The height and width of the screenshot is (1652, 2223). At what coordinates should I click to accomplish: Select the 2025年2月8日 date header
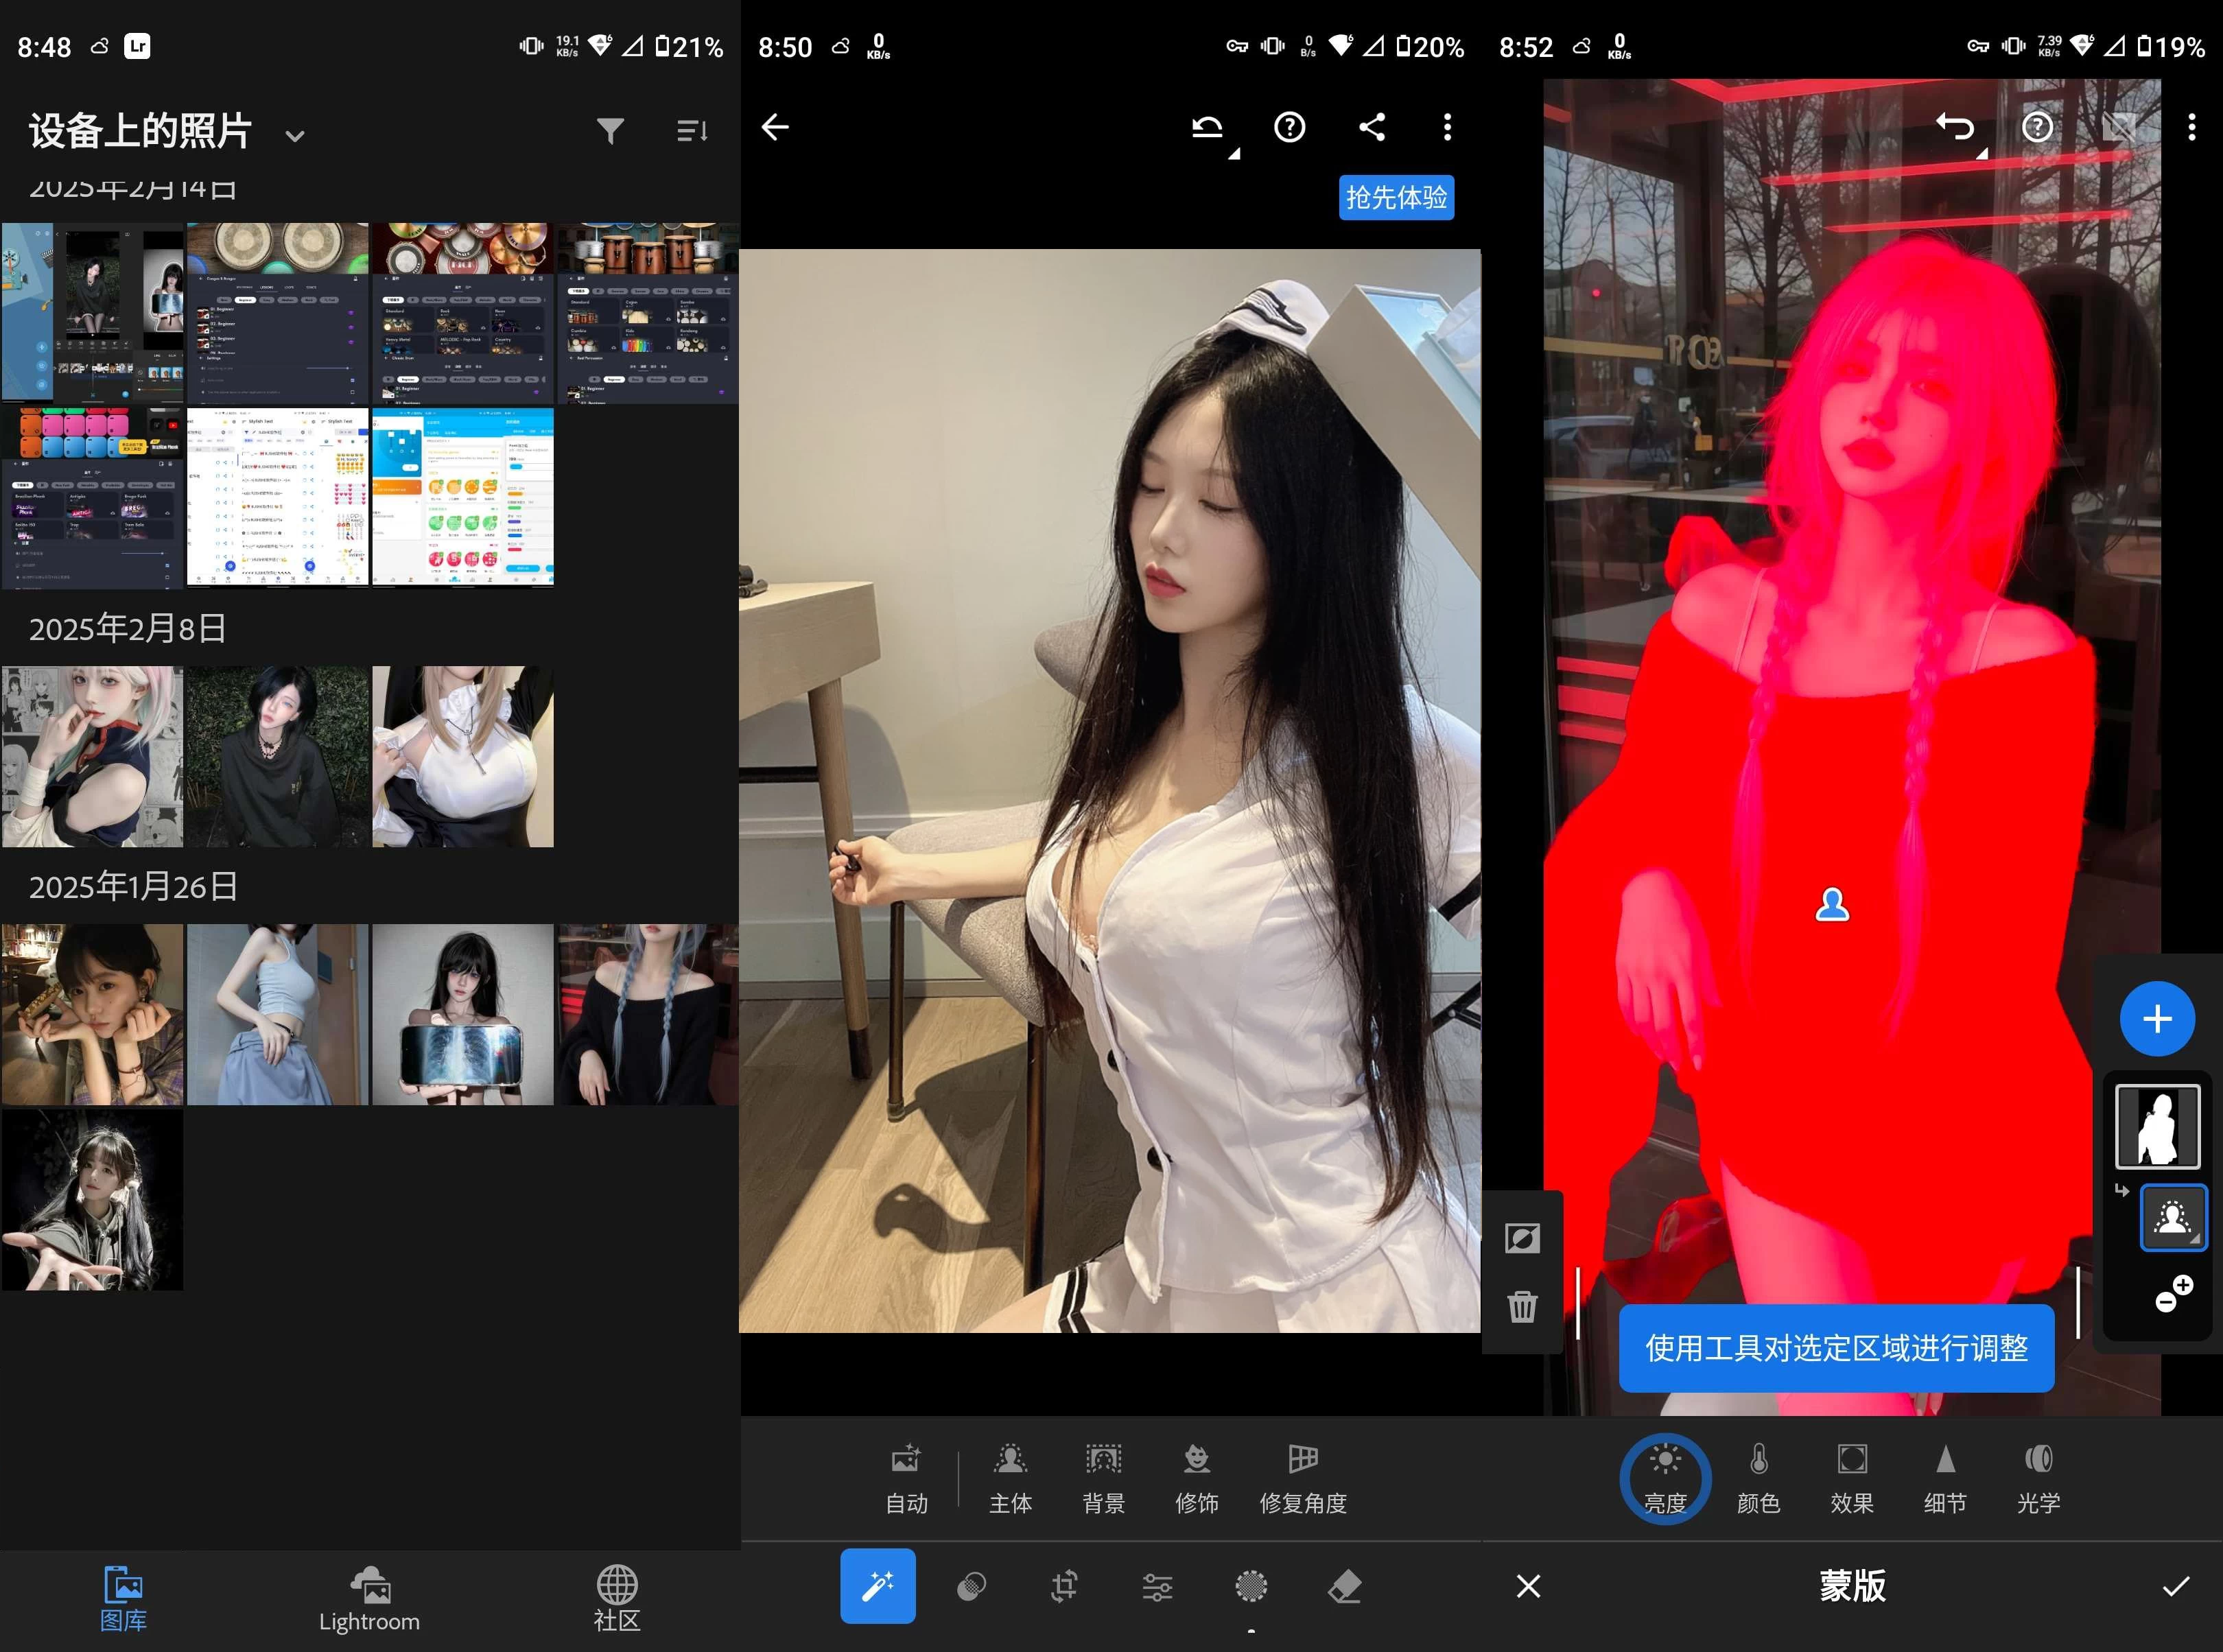click(x=127, y=628)
